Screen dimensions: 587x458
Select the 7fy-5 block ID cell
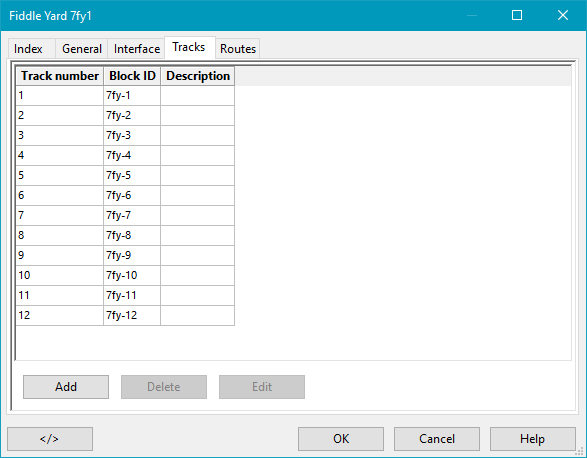pyautogui.click(x=132, y=175)
